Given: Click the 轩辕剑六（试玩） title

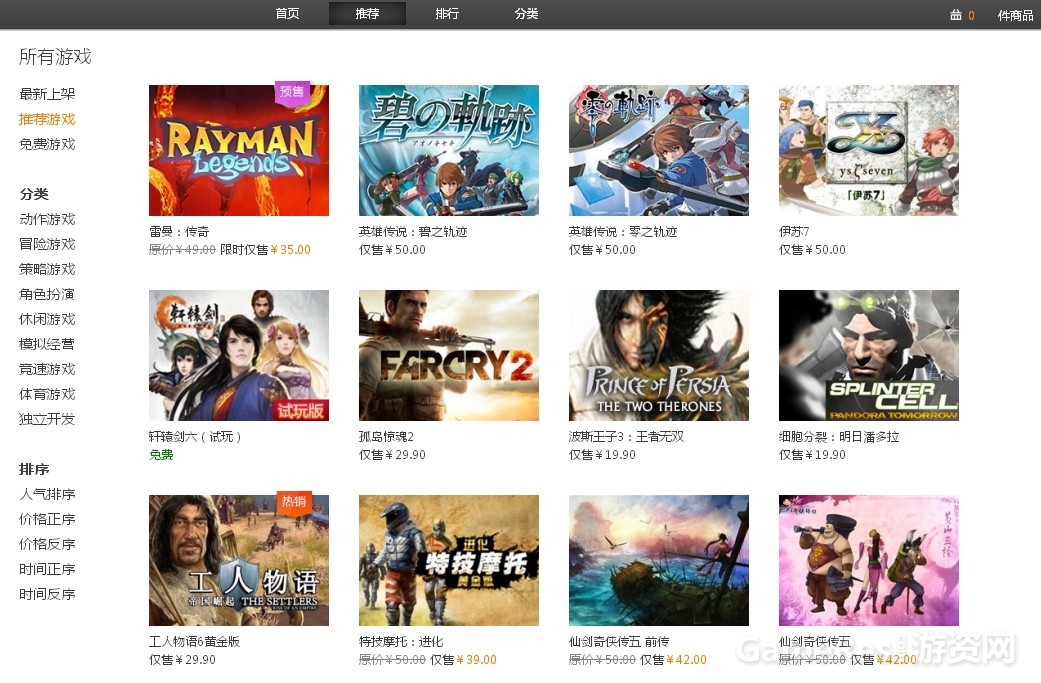Looking at the screenshot, I should (x=195, y=437).
